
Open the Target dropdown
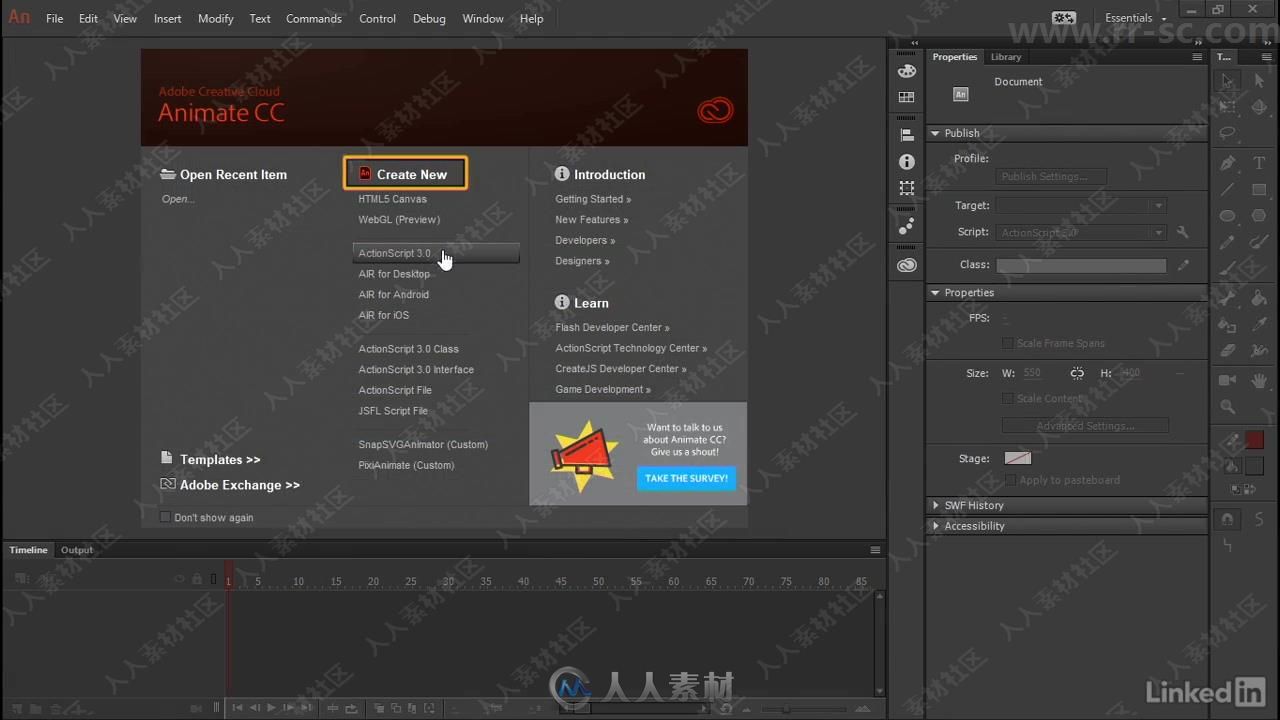pos(1081,205)
